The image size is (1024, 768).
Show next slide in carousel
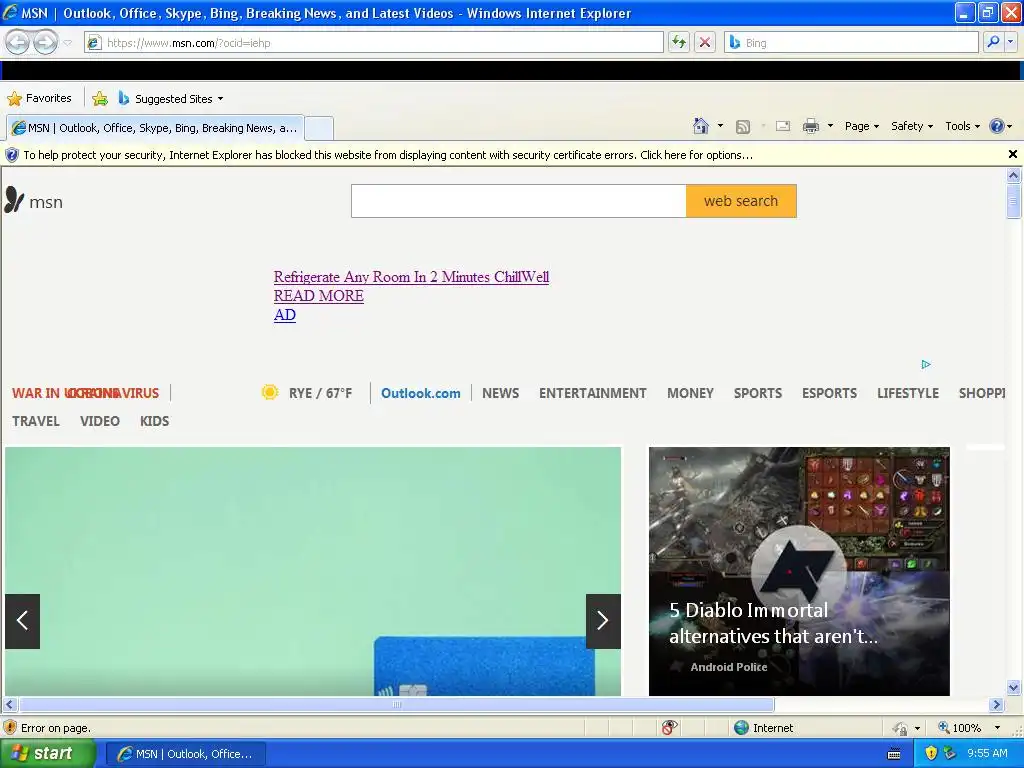(603, 621)
